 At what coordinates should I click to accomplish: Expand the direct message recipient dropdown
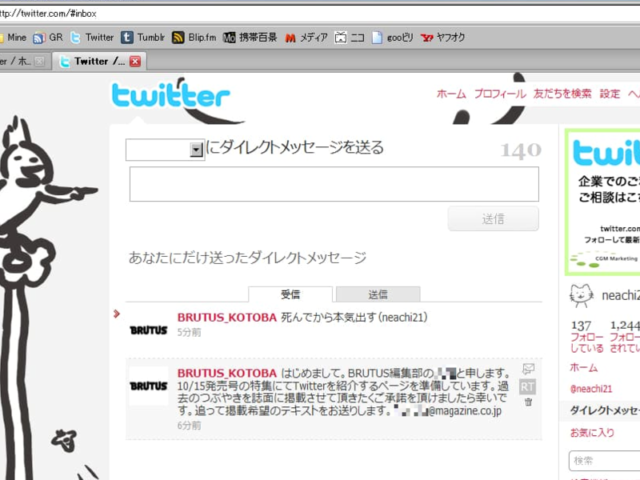click(196, 149)
